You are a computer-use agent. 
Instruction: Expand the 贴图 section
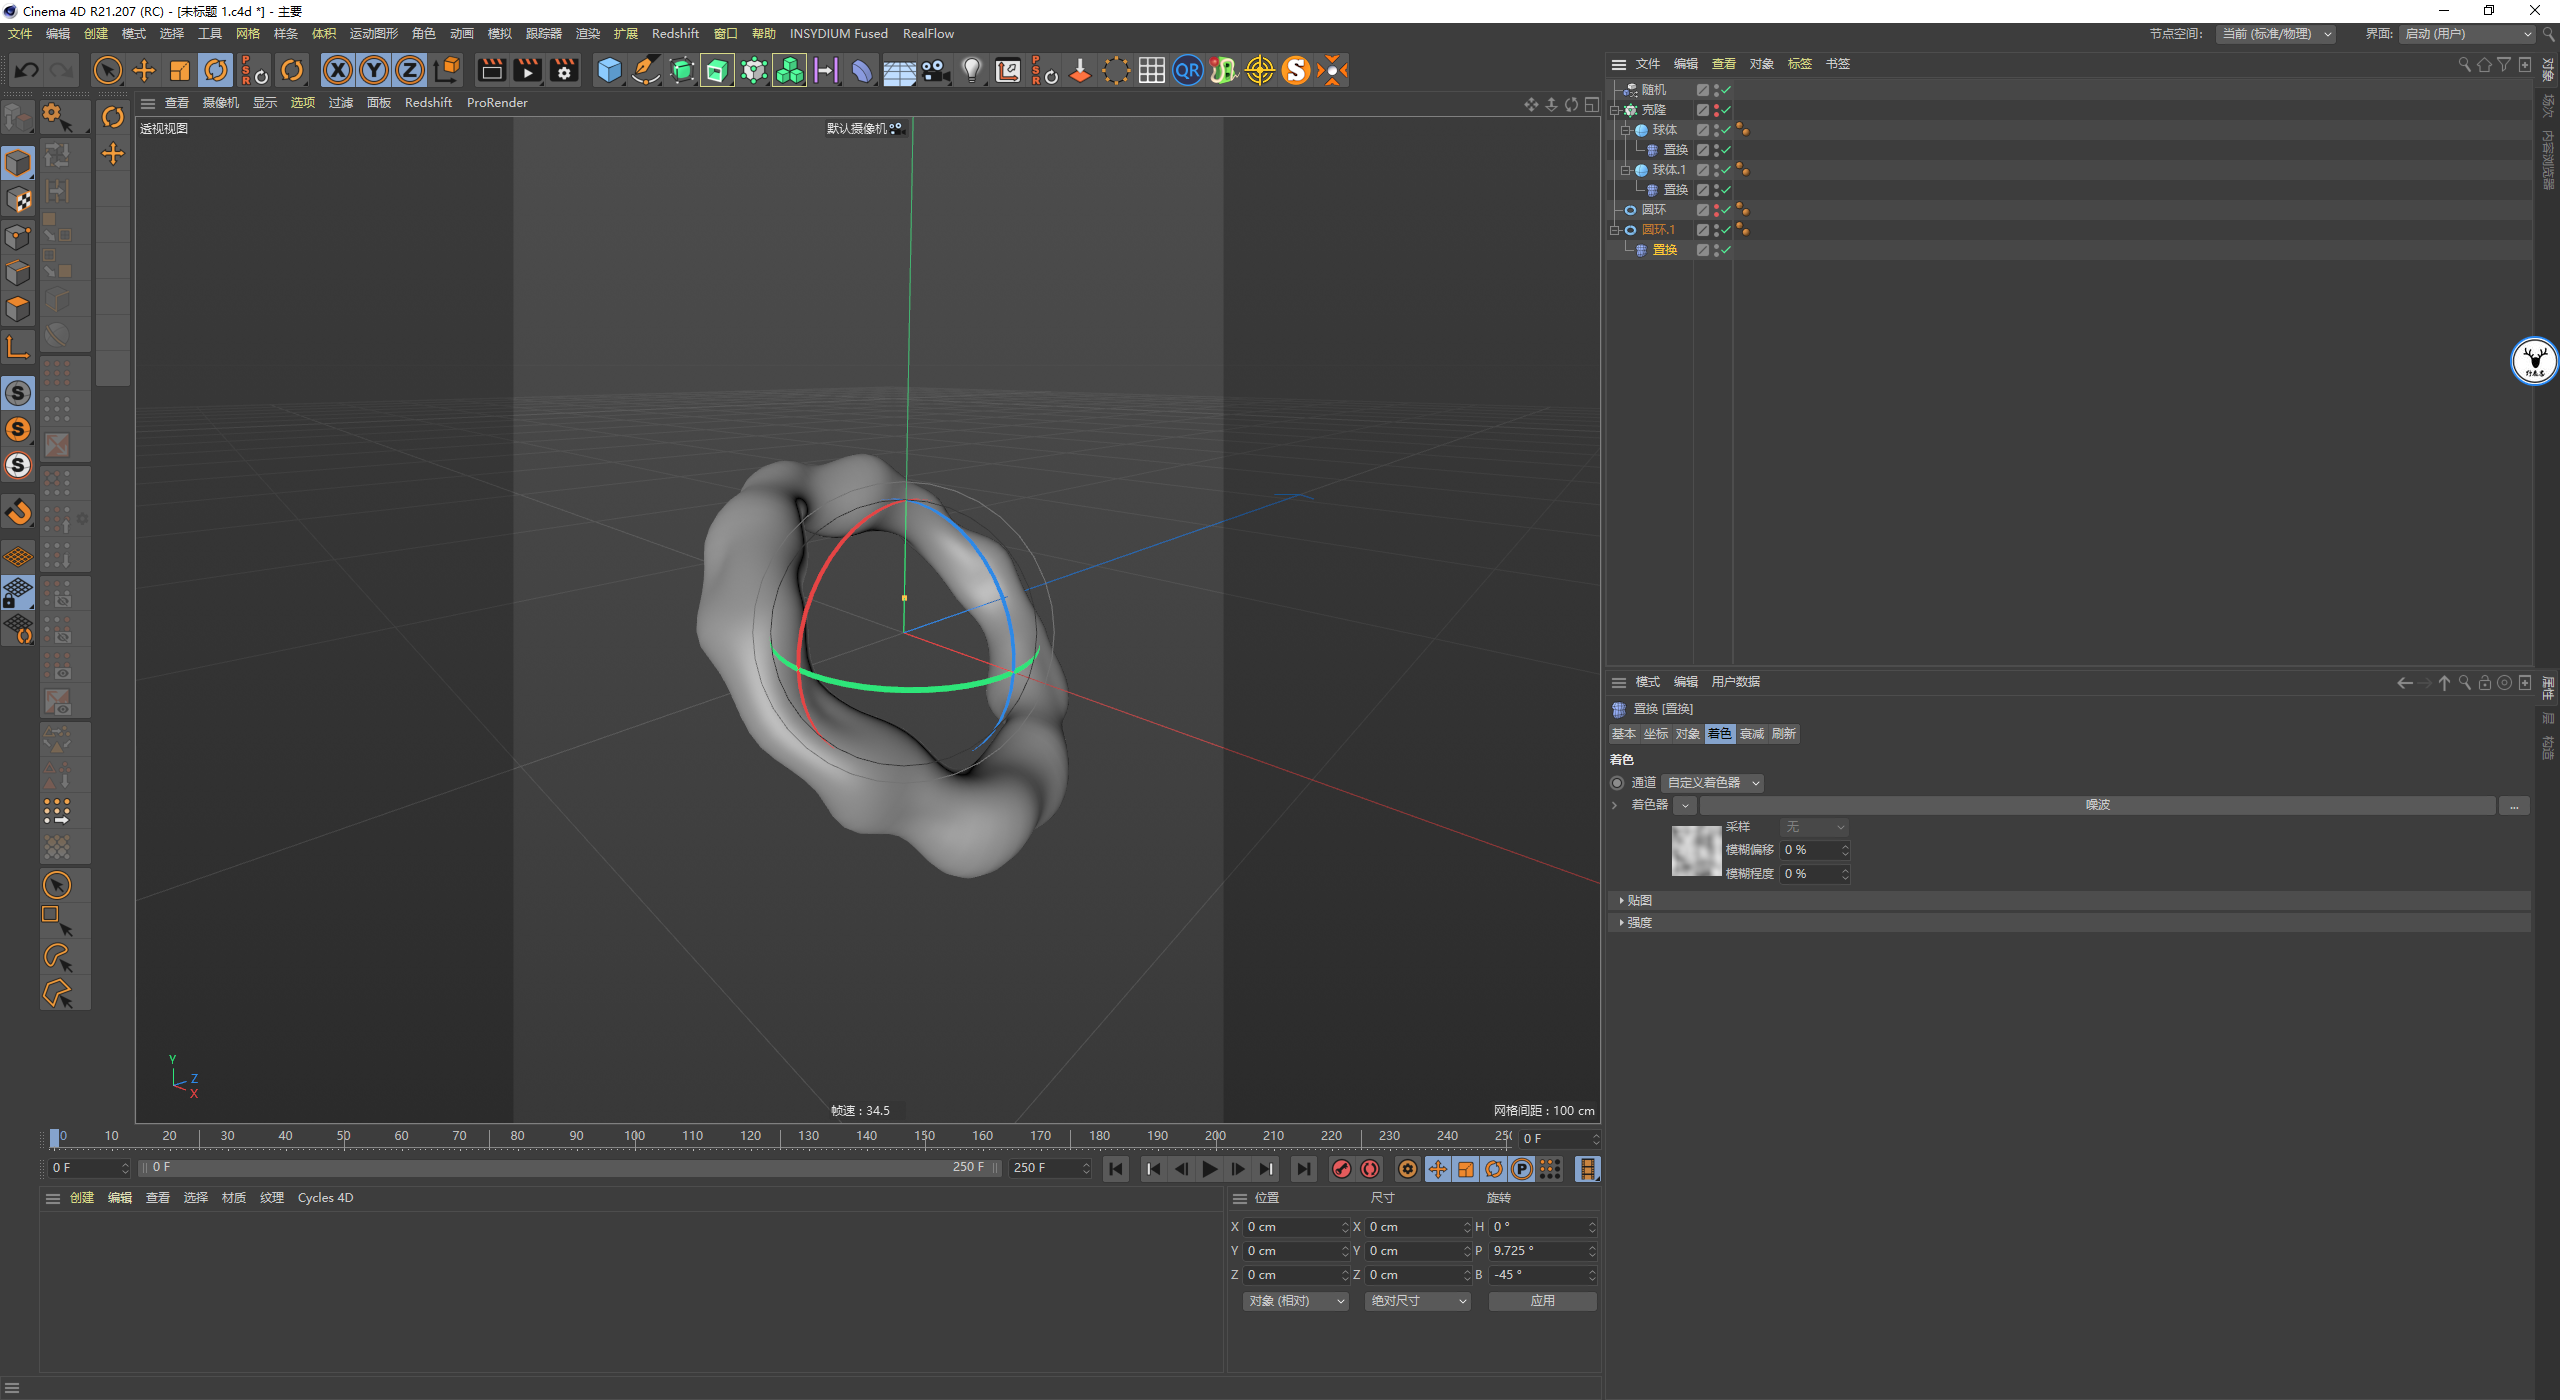tap(1622, 901)
